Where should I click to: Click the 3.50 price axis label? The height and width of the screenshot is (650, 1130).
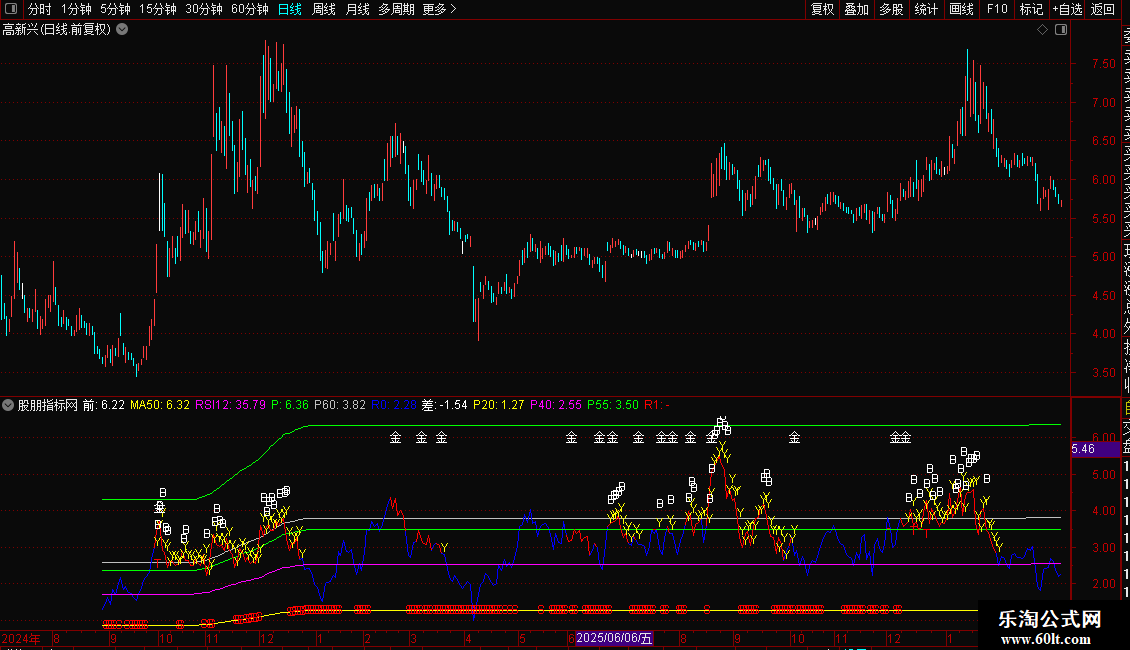1103,373
